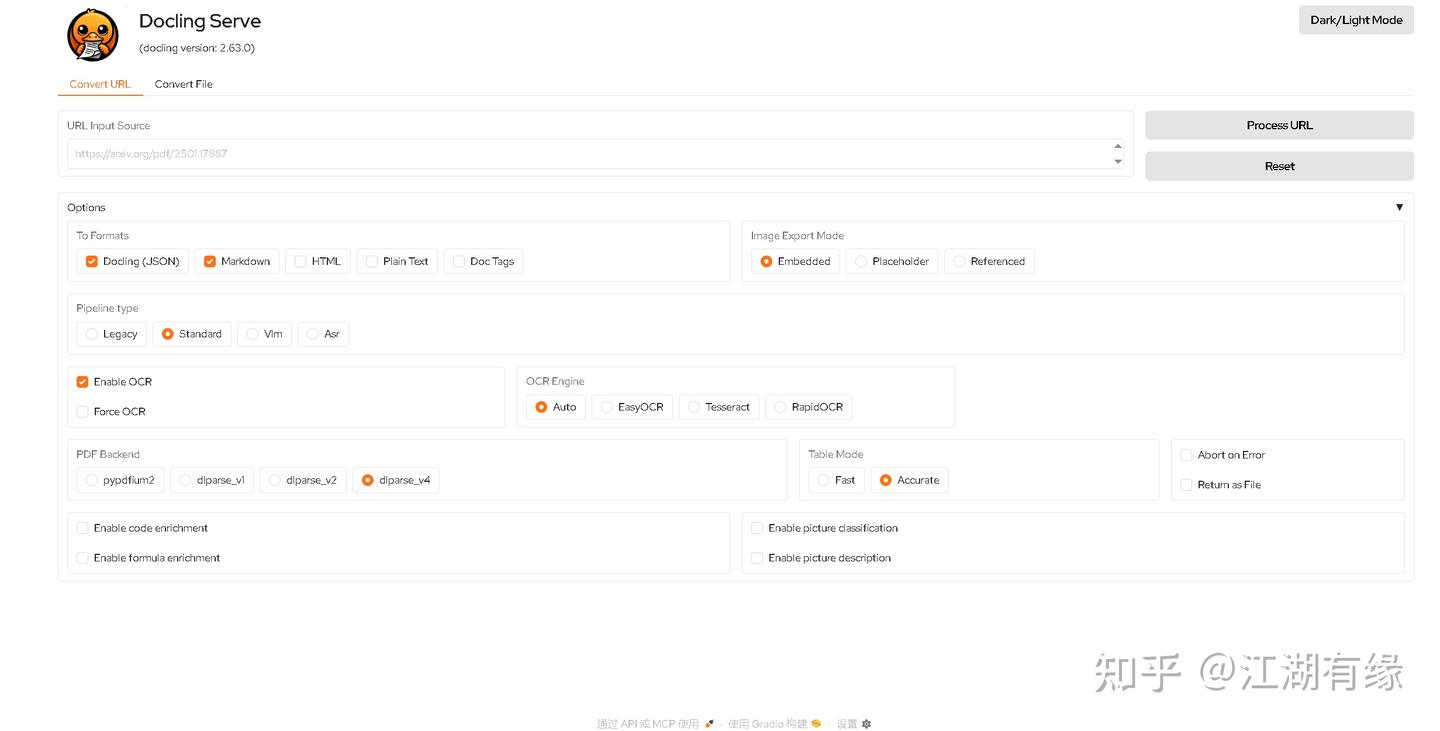Click the URL input scroll-up arrow
Image resolution: width=1440 pixels, height=731 pixels.
pyautogui.click(x=1118, y=147)
